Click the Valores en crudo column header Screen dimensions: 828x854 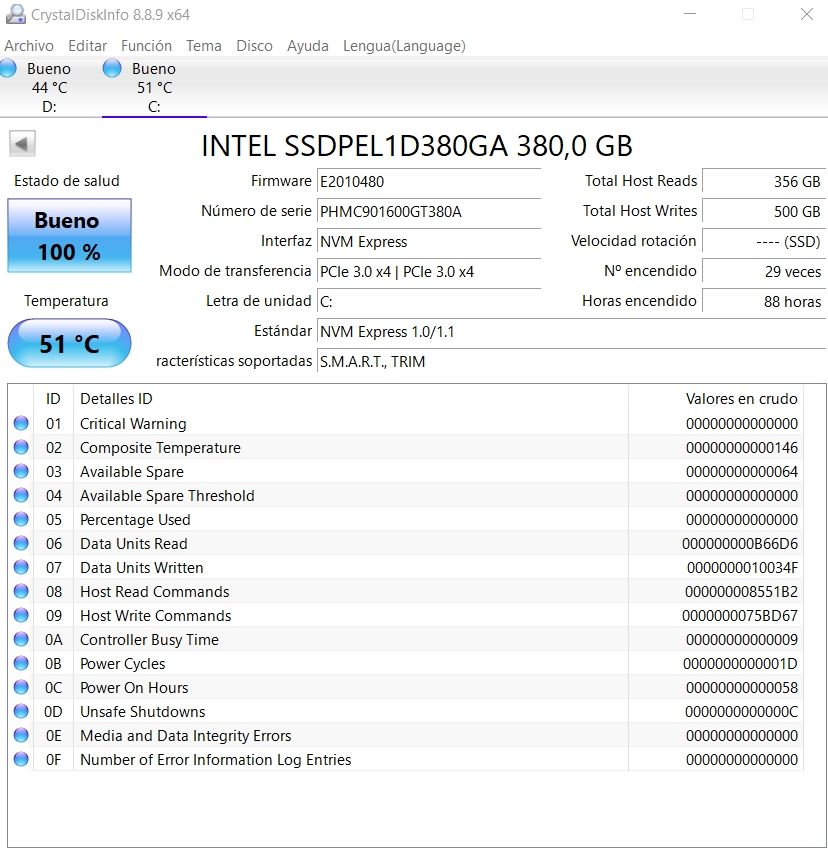tap(741, 399)
